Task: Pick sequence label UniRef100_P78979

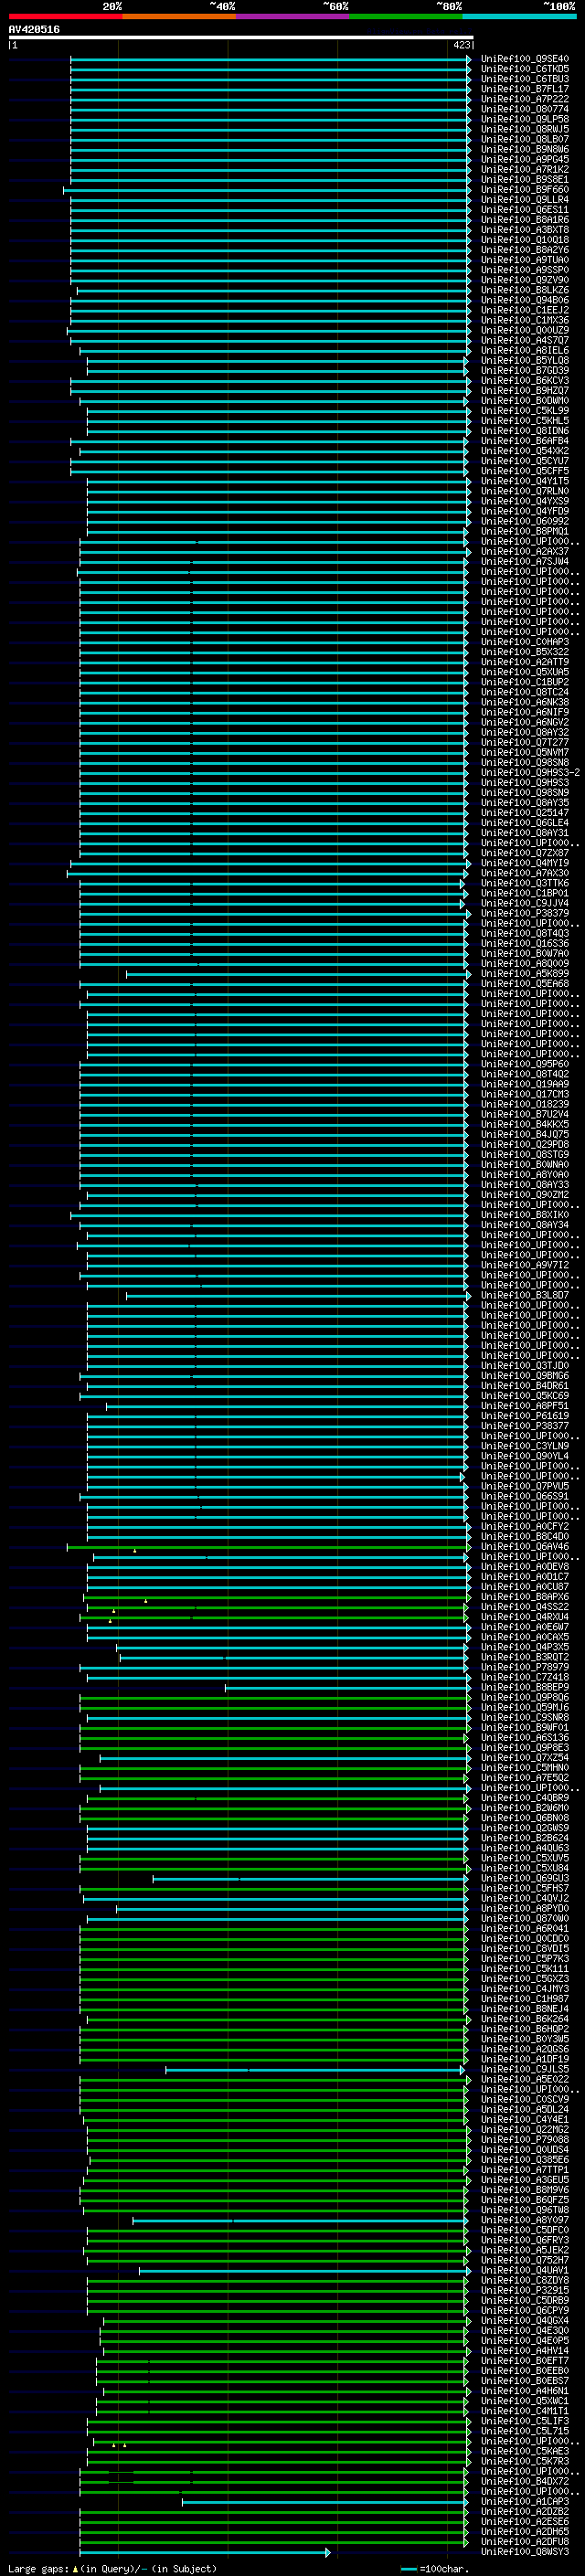Action: 524,1667
